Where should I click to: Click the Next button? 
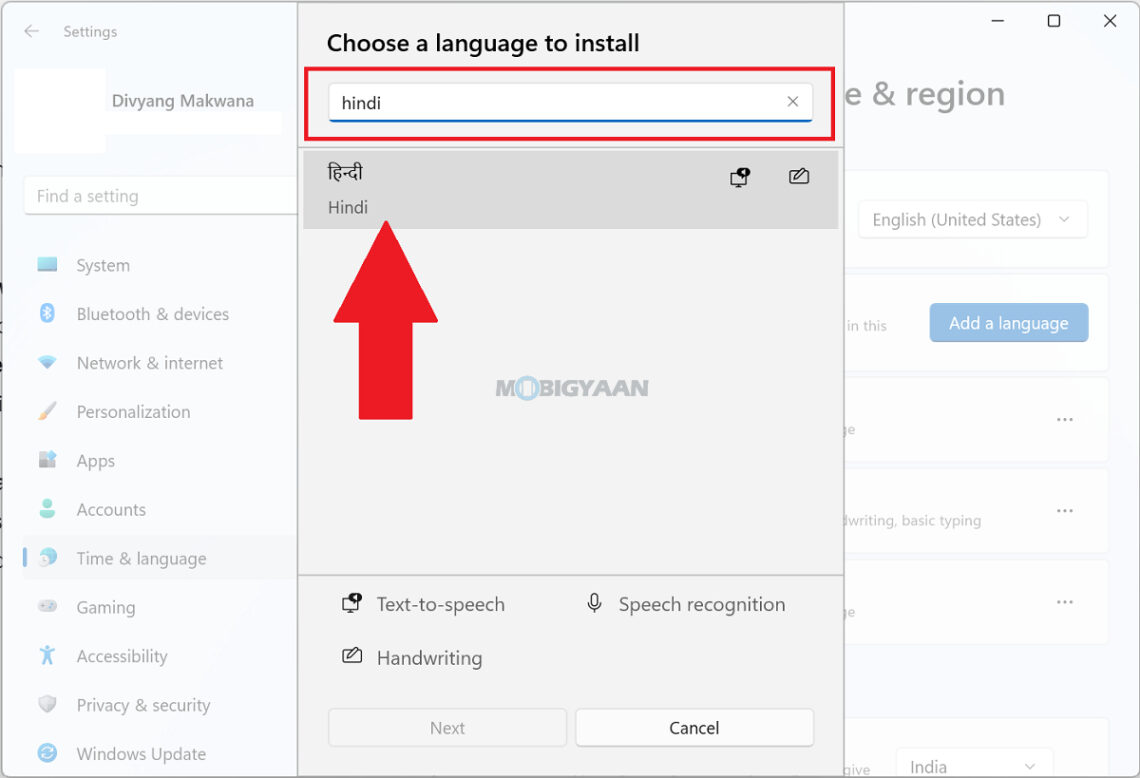[x=447, y=728]
